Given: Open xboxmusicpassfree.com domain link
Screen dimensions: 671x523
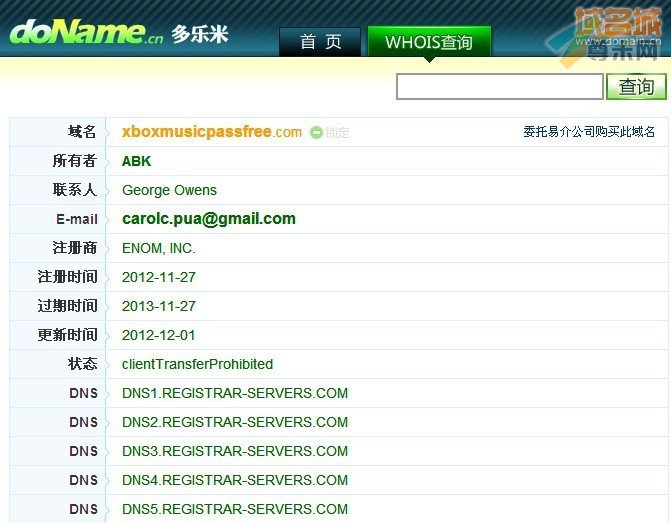Looking at the screenshot, I should (212, 132).
